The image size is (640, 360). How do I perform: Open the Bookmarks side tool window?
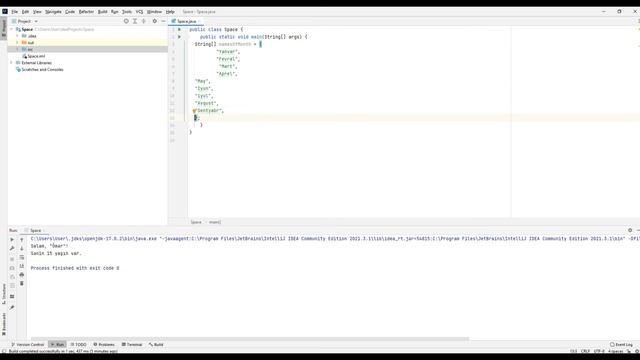(x=4, y=323)
